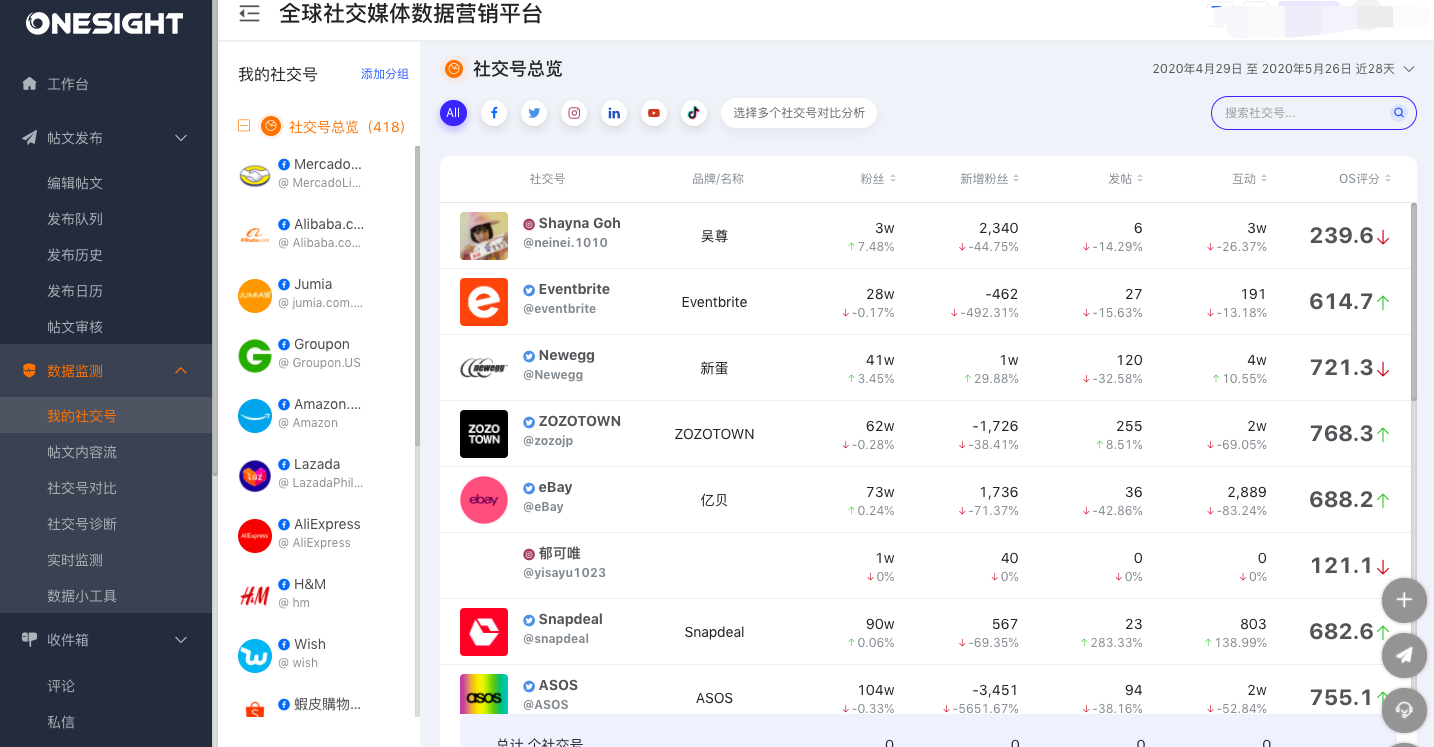The width and height of the screenshot is (1434, 747).
Task: Click the search magnifier icon
Action: [1399, 113]
